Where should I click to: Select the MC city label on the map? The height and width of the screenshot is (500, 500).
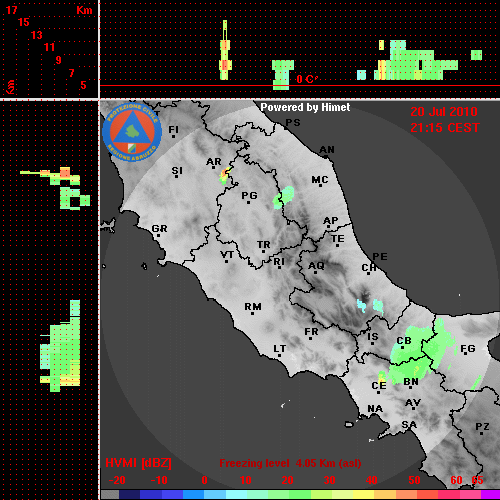[320, 180]
